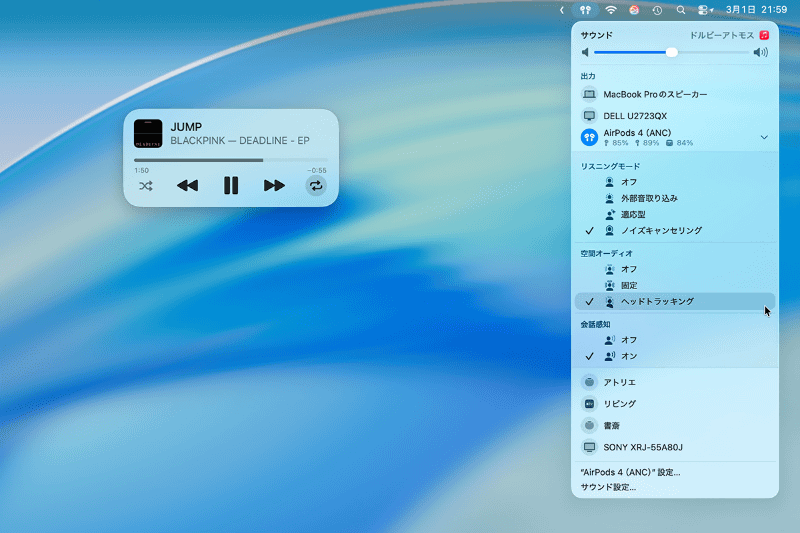Open サウンド設定...

608,487
